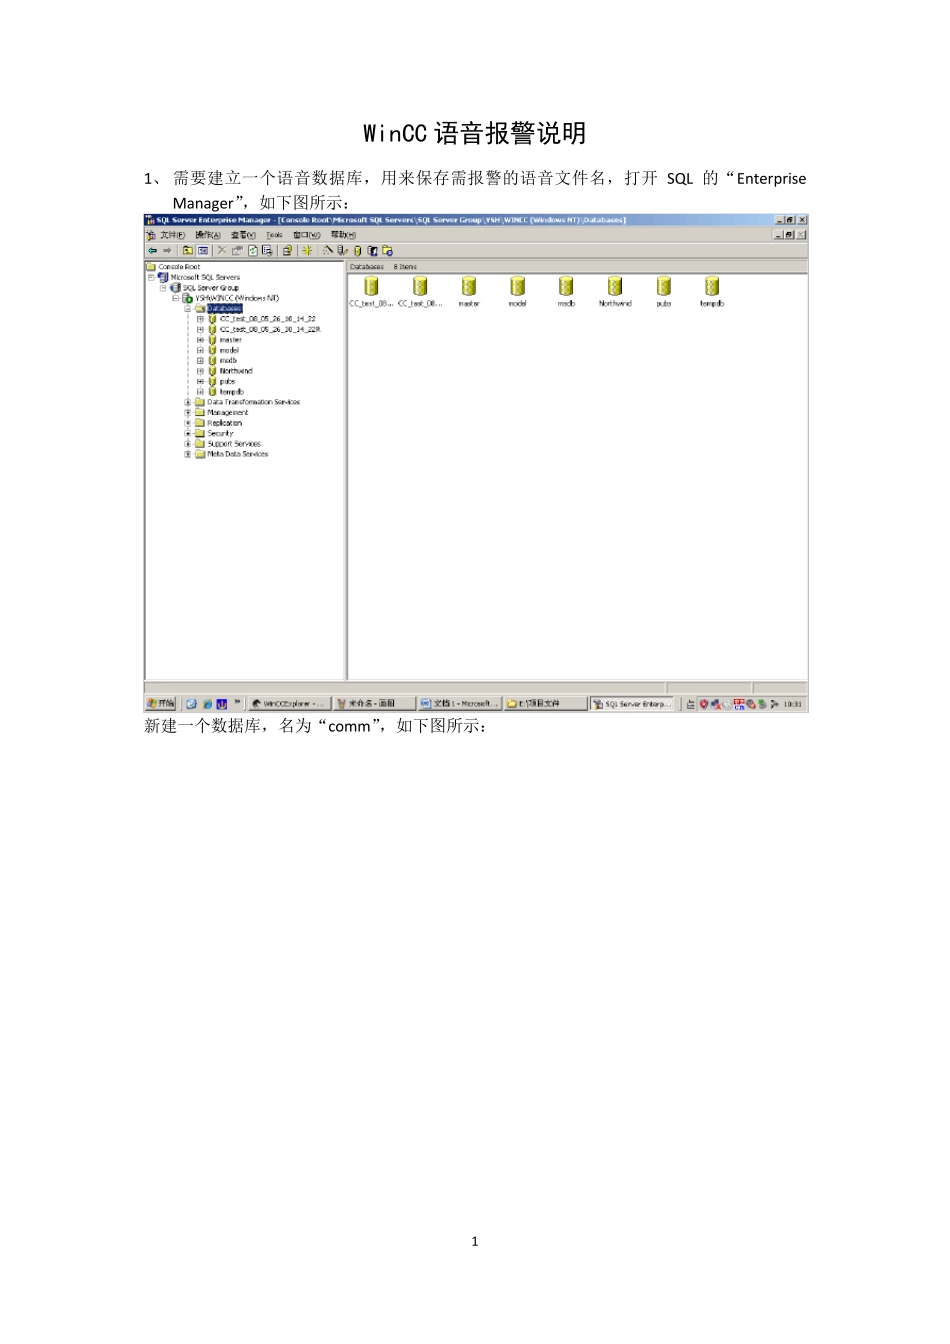Switch to SQL Server Enterp... taskbar button
Screen dimensions: 950x1344
(x=632, y=704)
